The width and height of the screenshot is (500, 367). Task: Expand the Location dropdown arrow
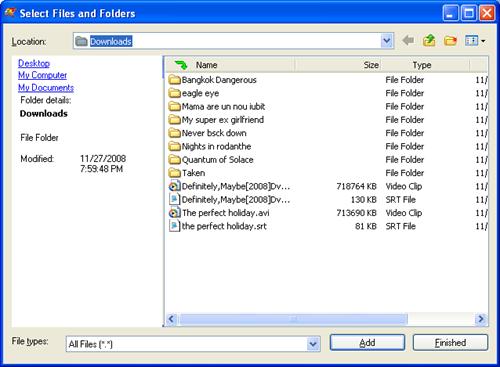[x=387, y=41]
